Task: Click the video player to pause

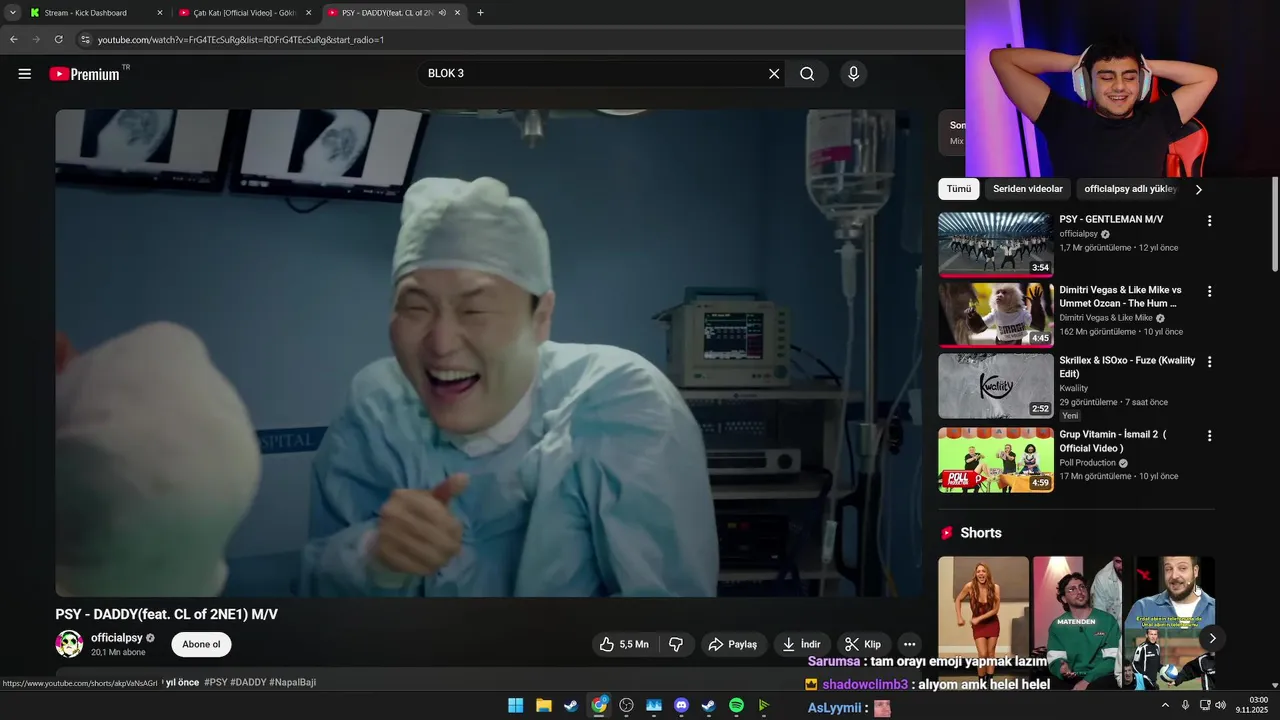Action: click(489, 353)
